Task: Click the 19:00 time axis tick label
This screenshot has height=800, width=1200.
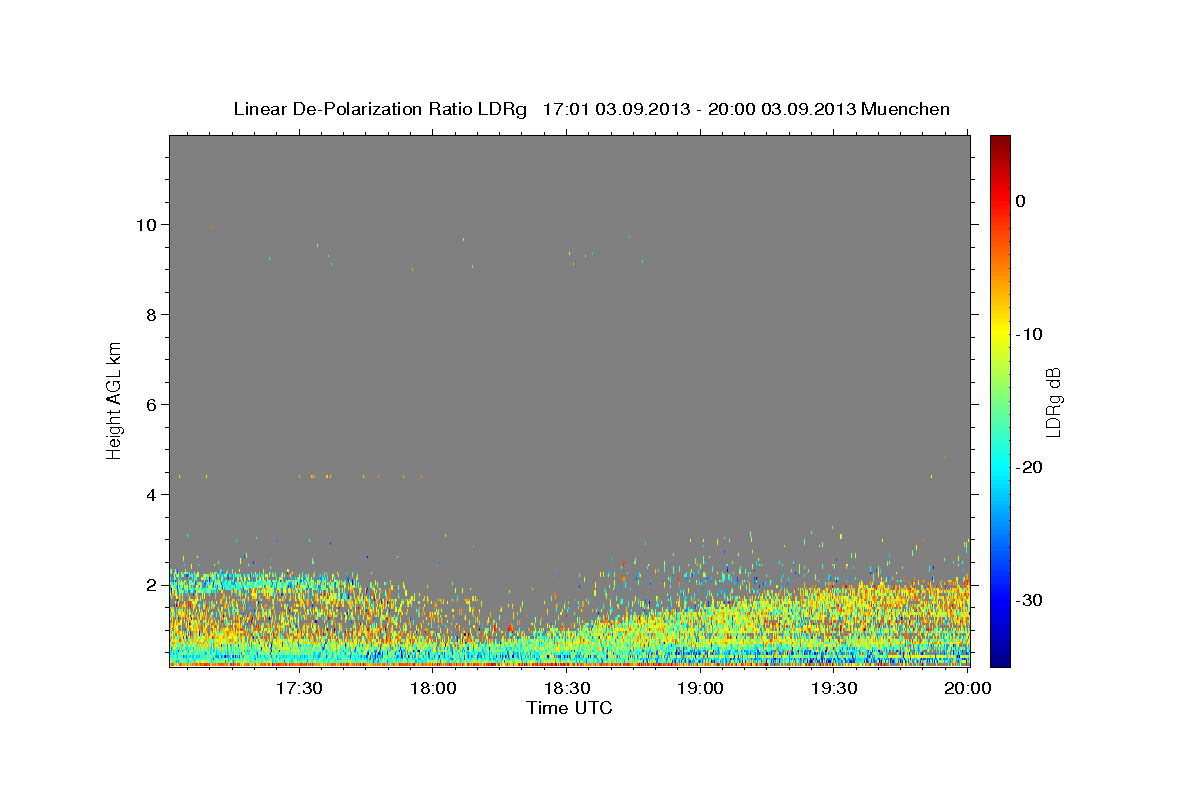Action: click(x=701, y=688)
